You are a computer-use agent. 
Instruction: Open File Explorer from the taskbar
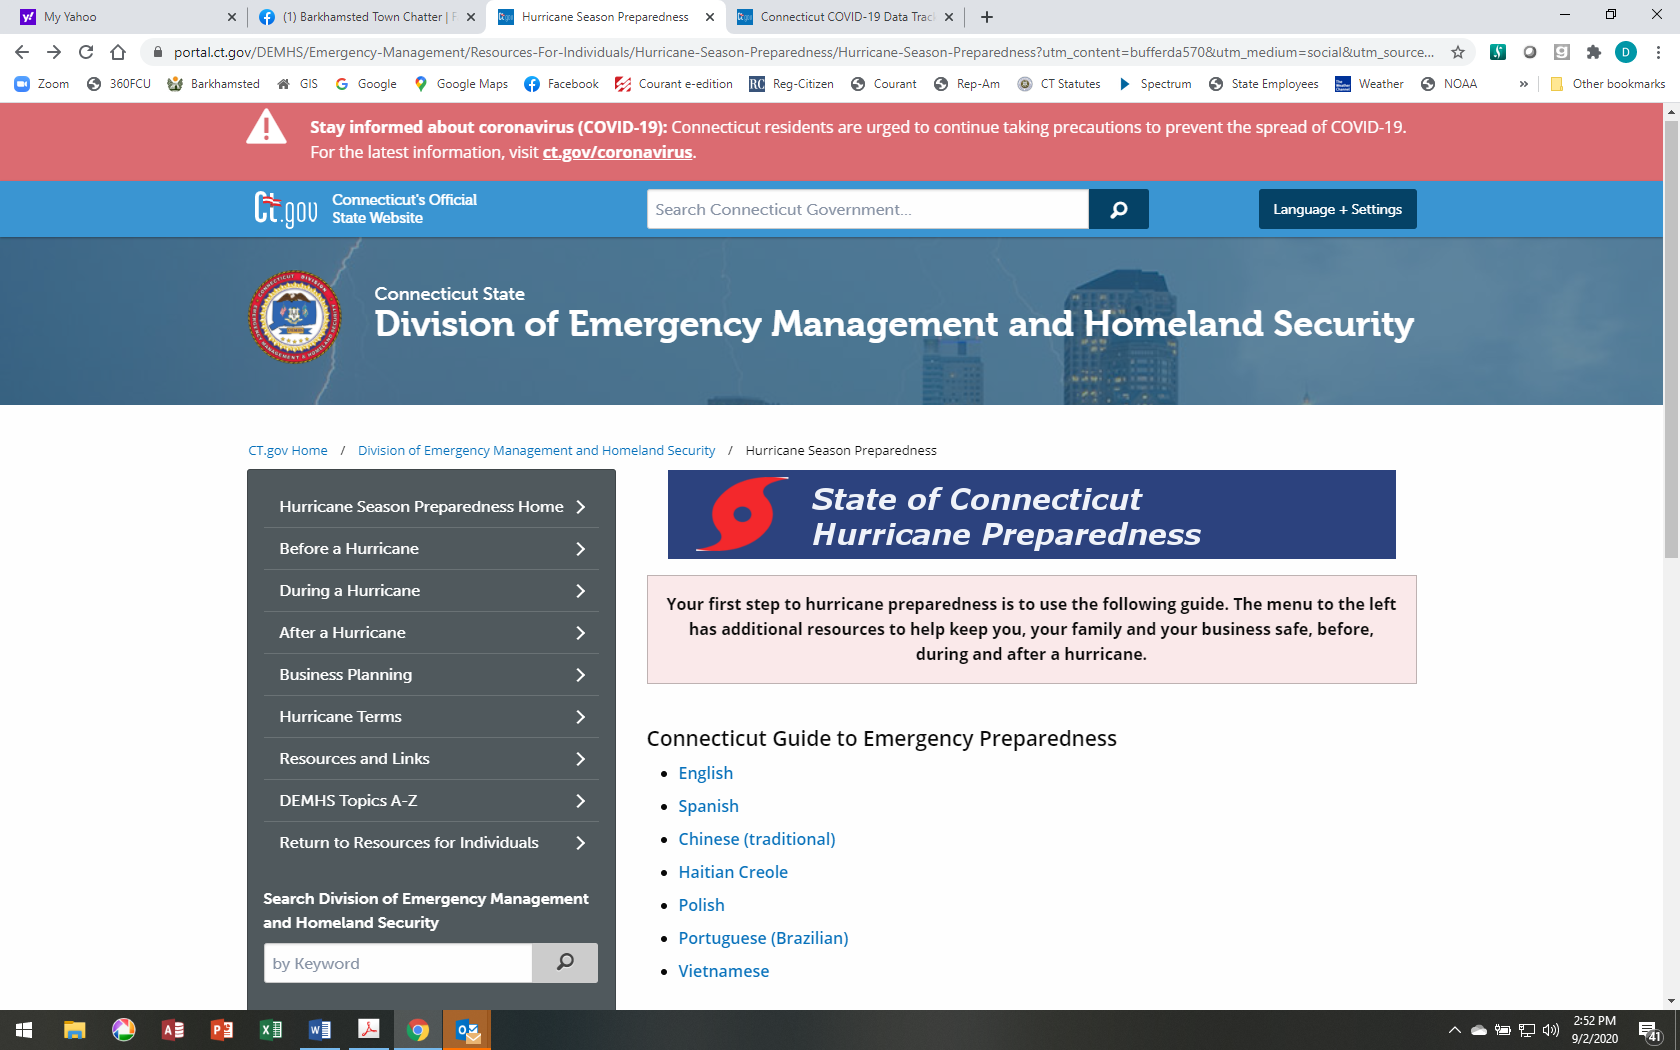click(74, 1030)
